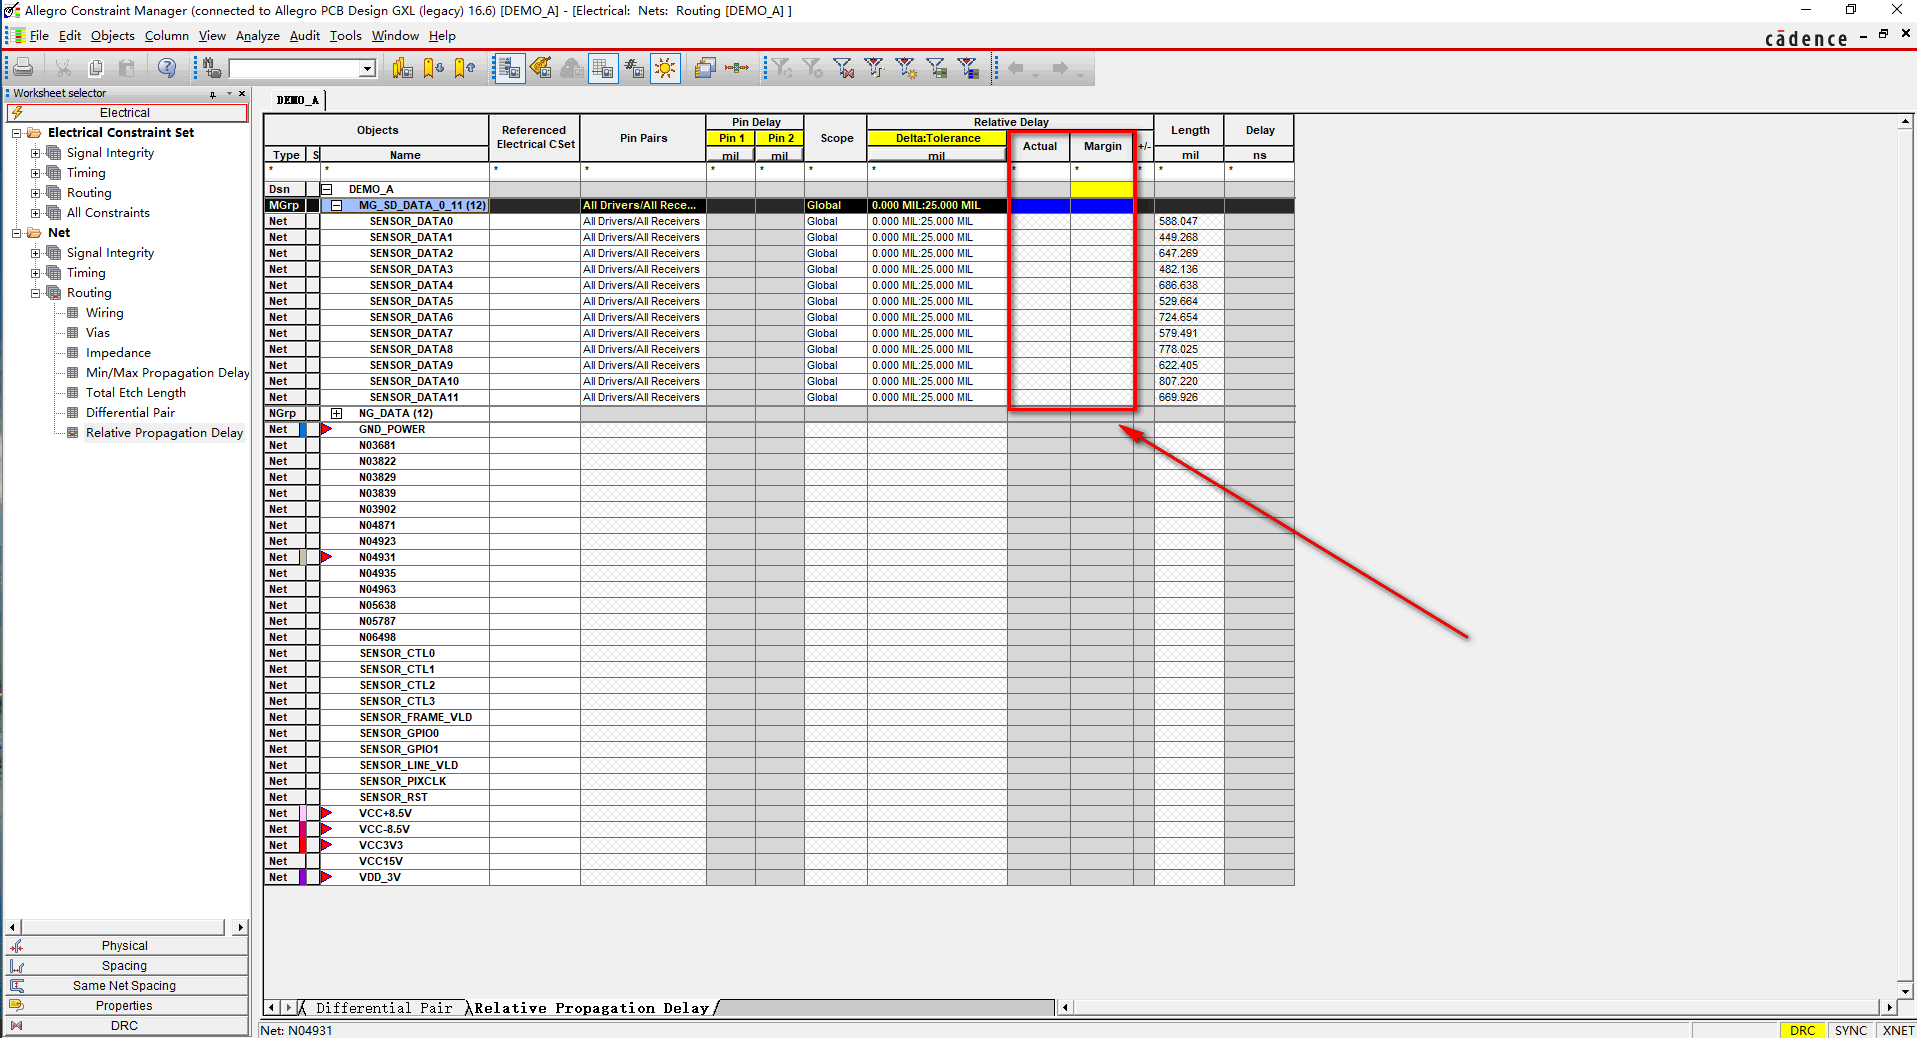1917x1038 pixels.
Task: Click the greyed-out cloud toolbar icon
Action: coord(572,68)
